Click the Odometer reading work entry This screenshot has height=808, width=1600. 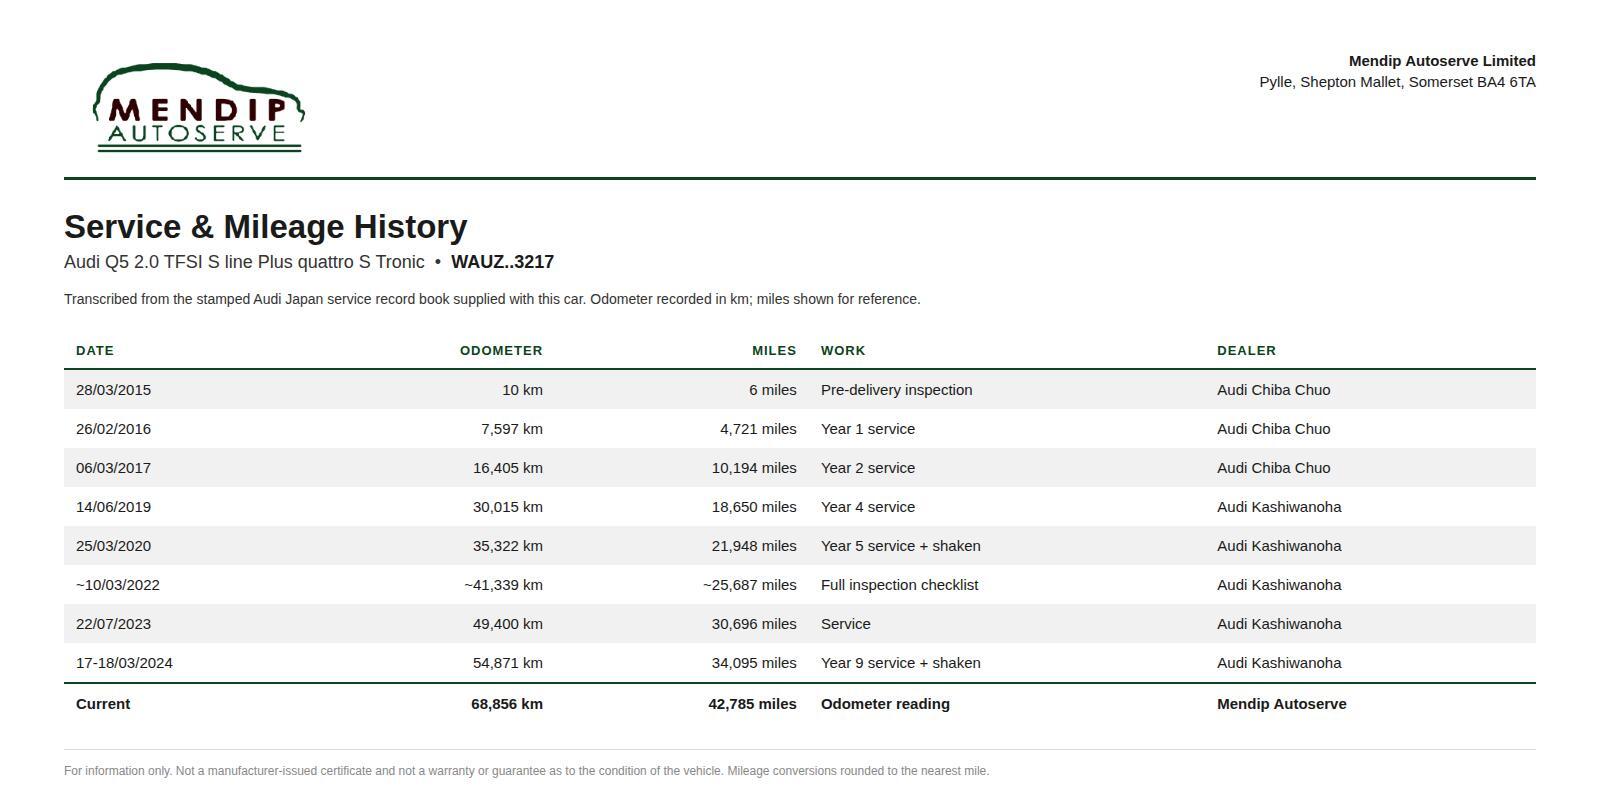point(885,704)
